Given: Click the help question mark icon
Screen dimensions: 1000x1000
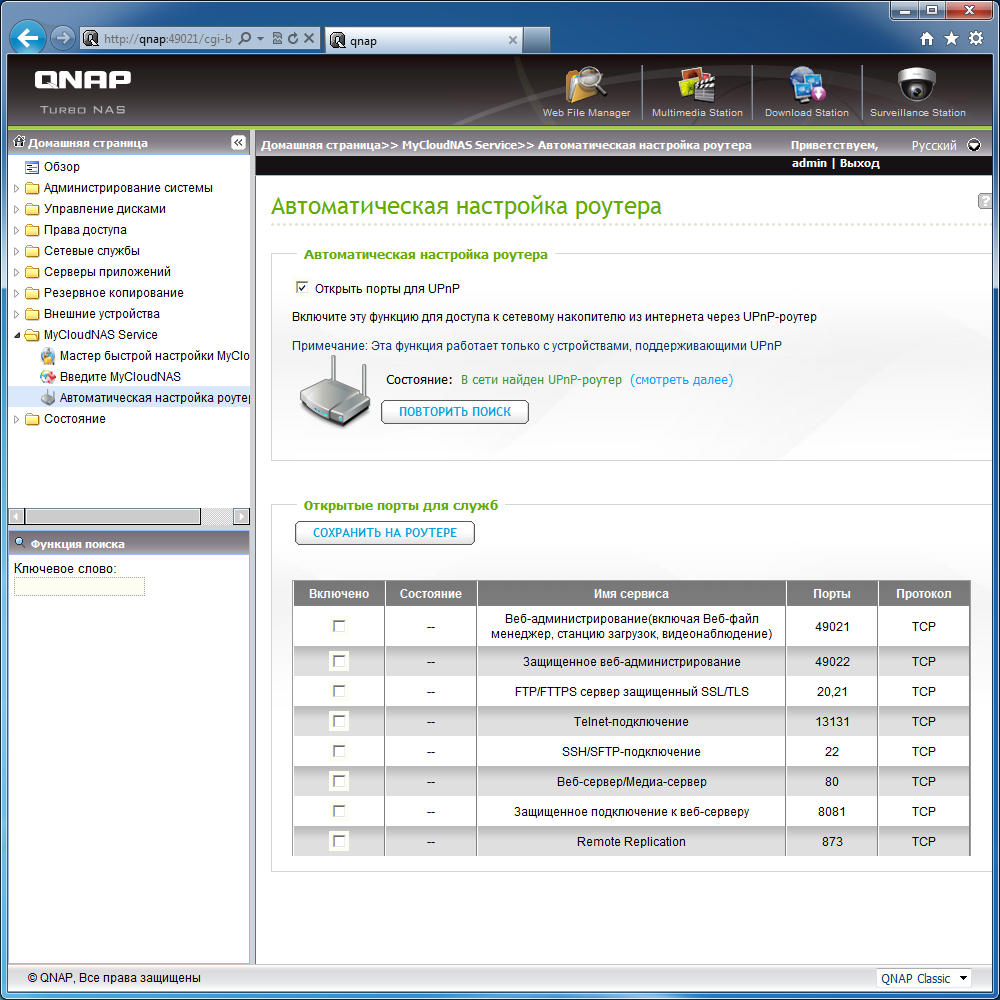Looking at the screenshot, I should click(x=985, y=202).
